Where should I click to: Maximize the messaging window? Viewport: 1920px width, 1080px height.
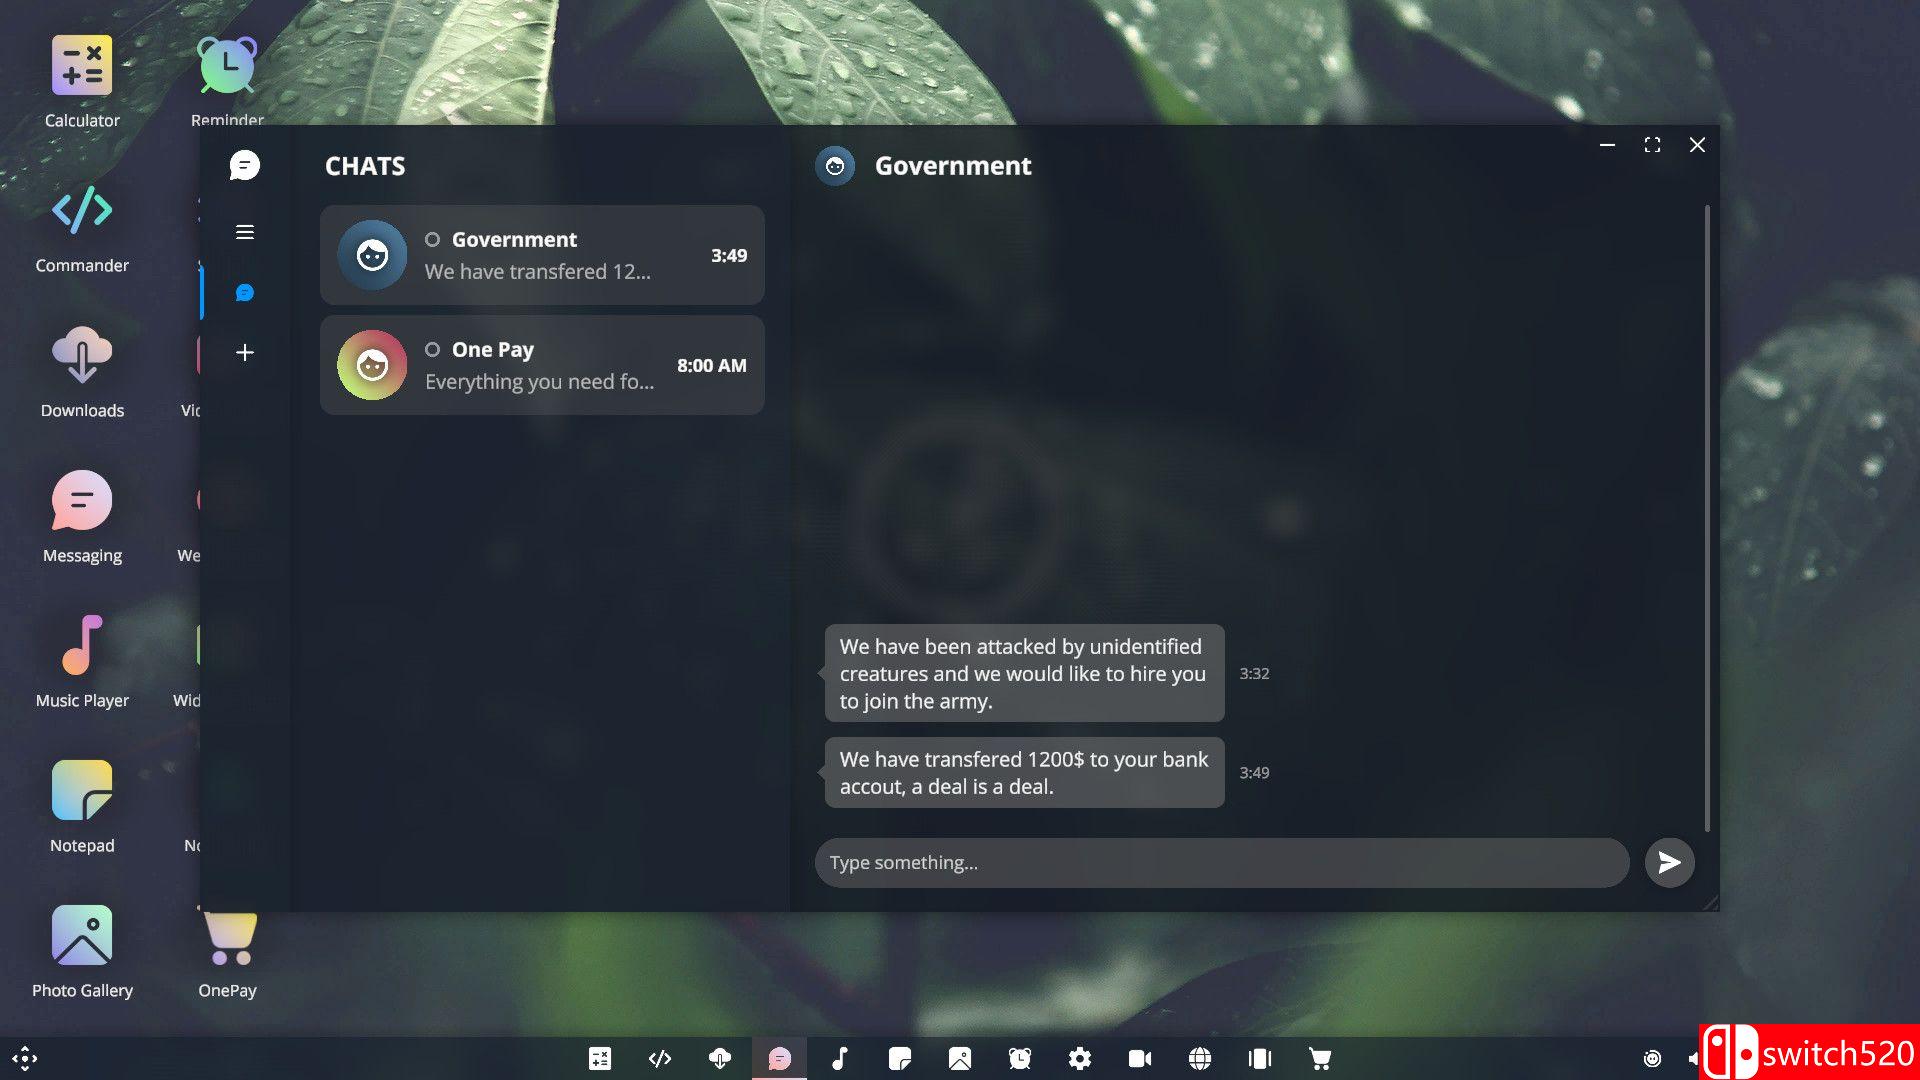tap(1652, 145)
